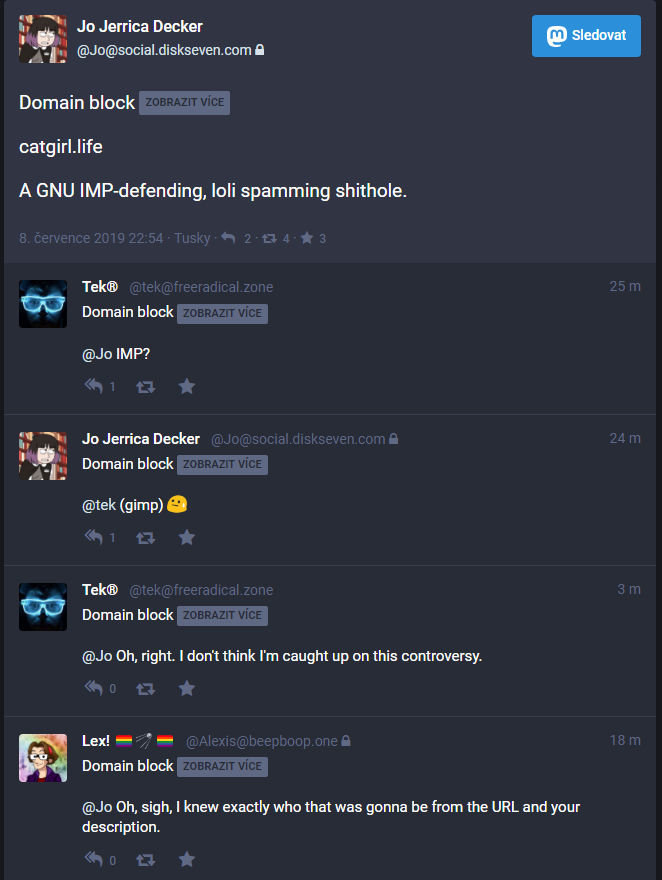This screenshot has width=662, height=880.
Task: Boost Jo's '(gimp)' post
Action: pyautogui.click(x=145, y=538)
